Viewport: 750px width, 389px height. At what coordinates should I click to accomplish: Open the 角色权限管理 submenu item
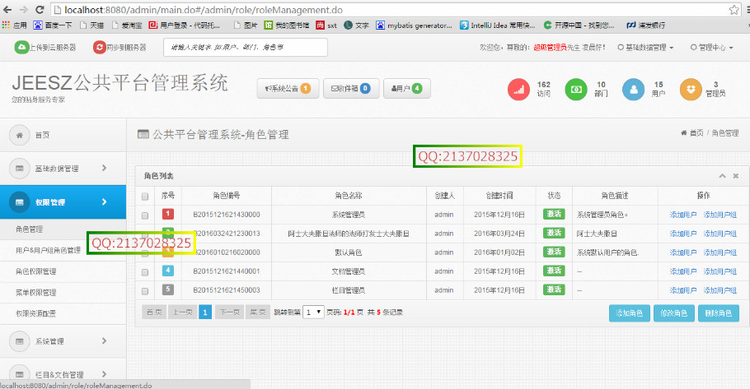[36, 271]
